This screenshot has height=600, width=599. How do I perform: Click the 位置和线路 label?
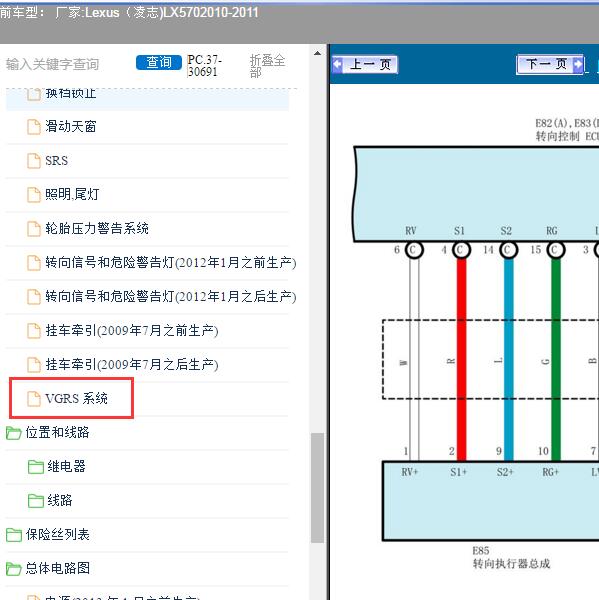tap(57, 432)
